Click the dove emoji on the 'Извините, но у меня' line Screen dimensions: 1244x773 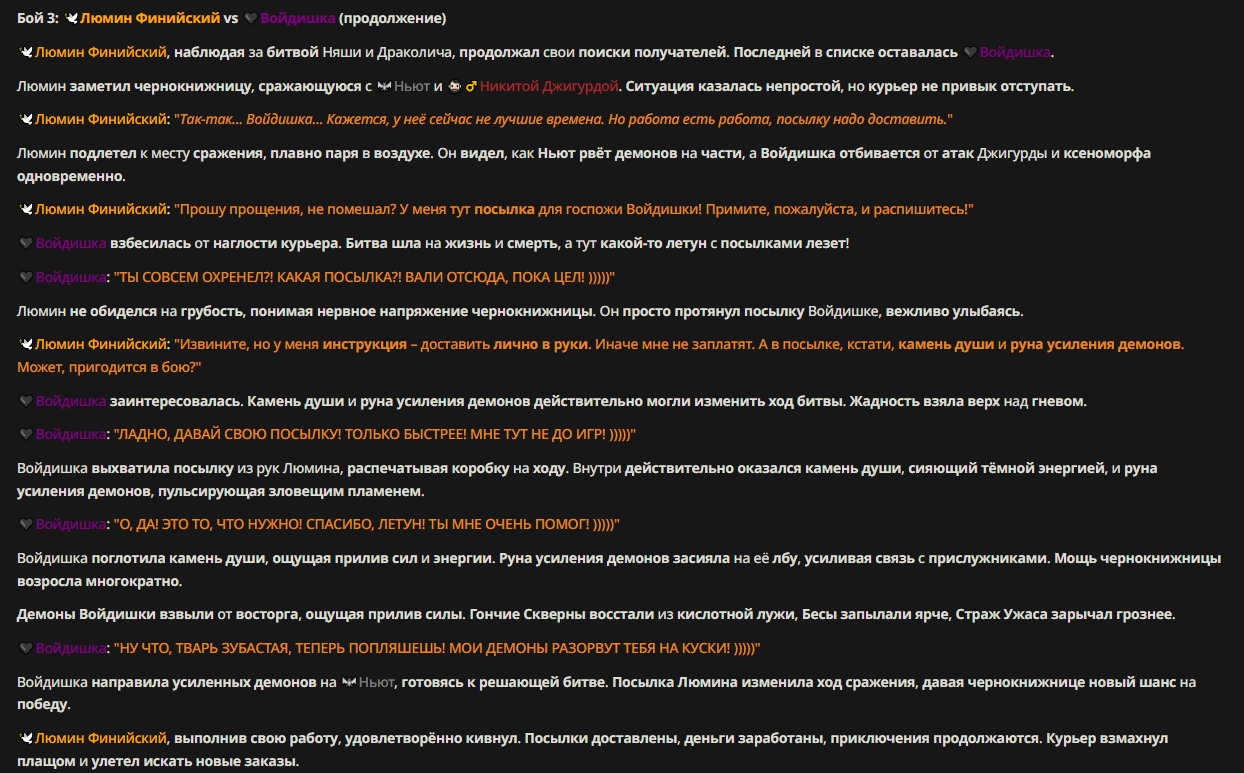(26, 344)
